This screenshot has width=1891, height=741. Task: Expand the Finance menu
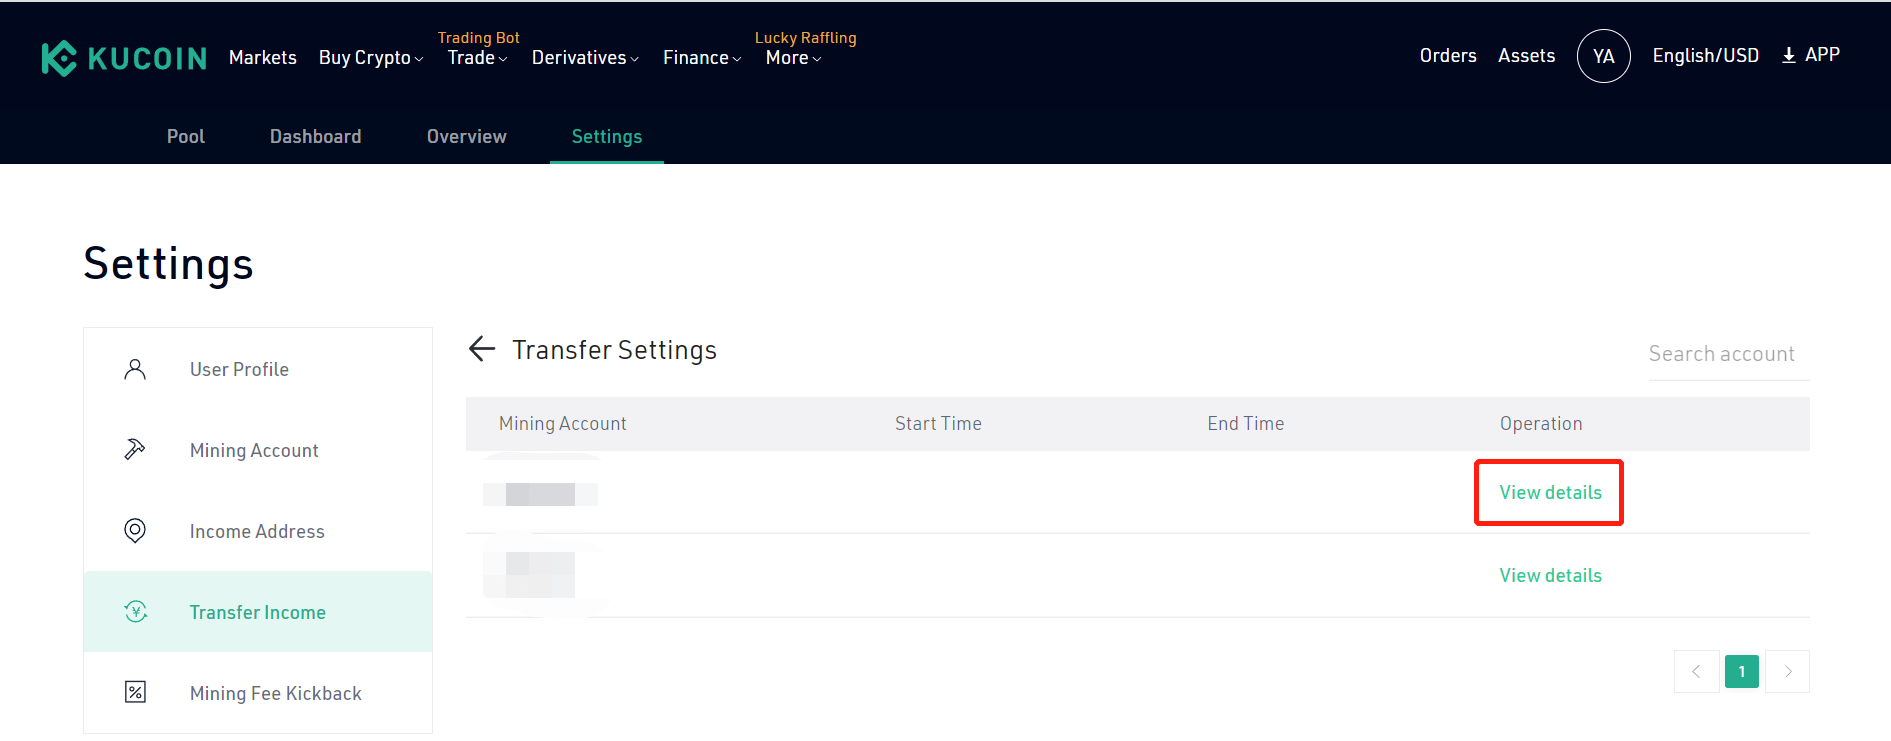click(x=702, y=58)
